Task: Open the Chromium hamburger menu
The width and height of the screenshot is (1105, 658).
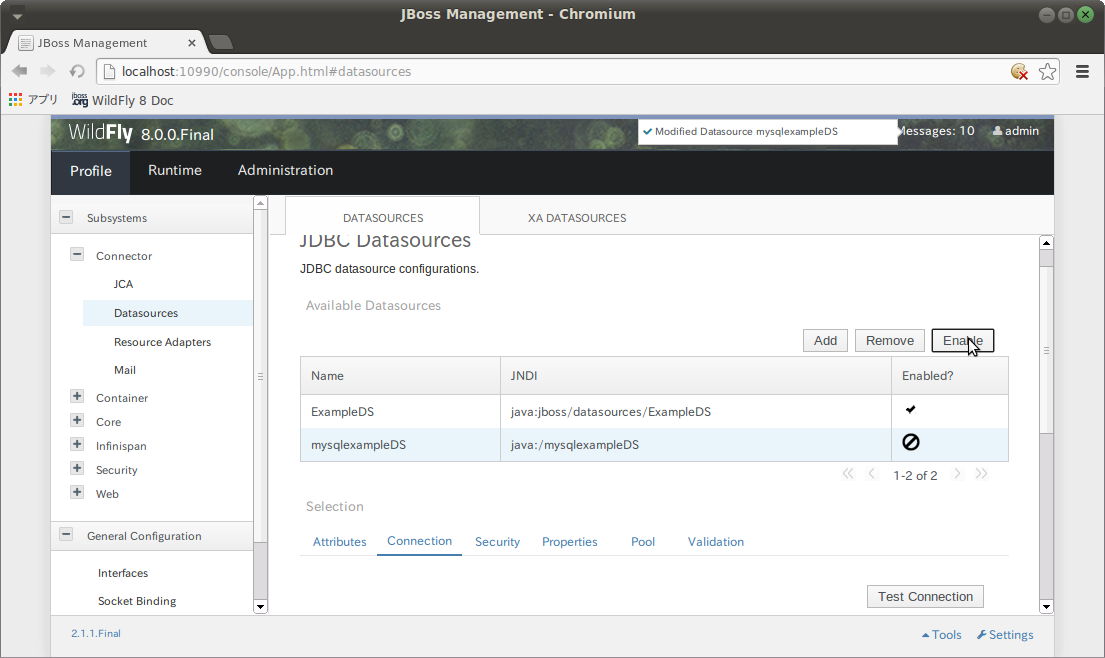Action: coord(1082,71)
